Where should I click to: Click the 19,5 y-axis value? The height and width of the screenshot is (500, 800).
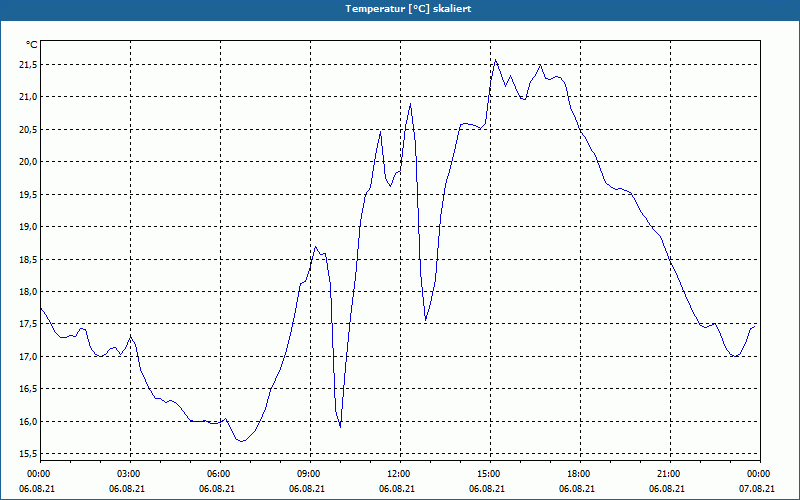29,194
